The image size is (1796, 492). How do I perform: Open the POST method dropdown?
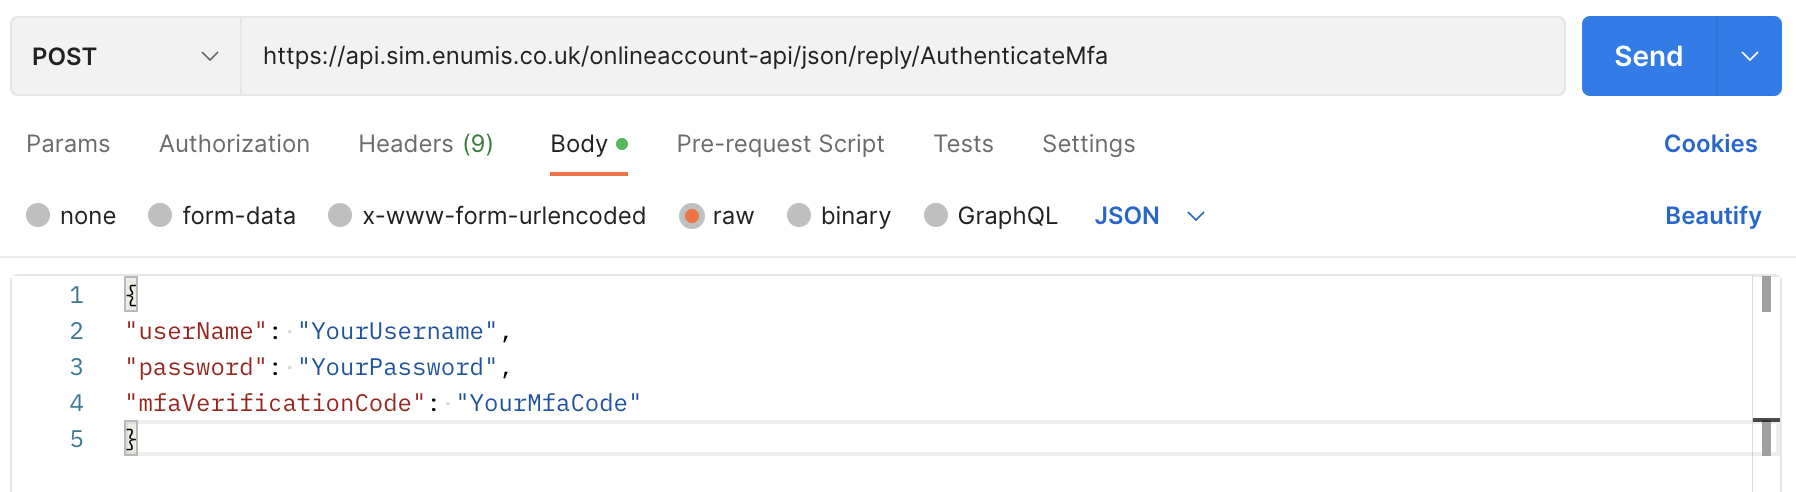point(125,56)
